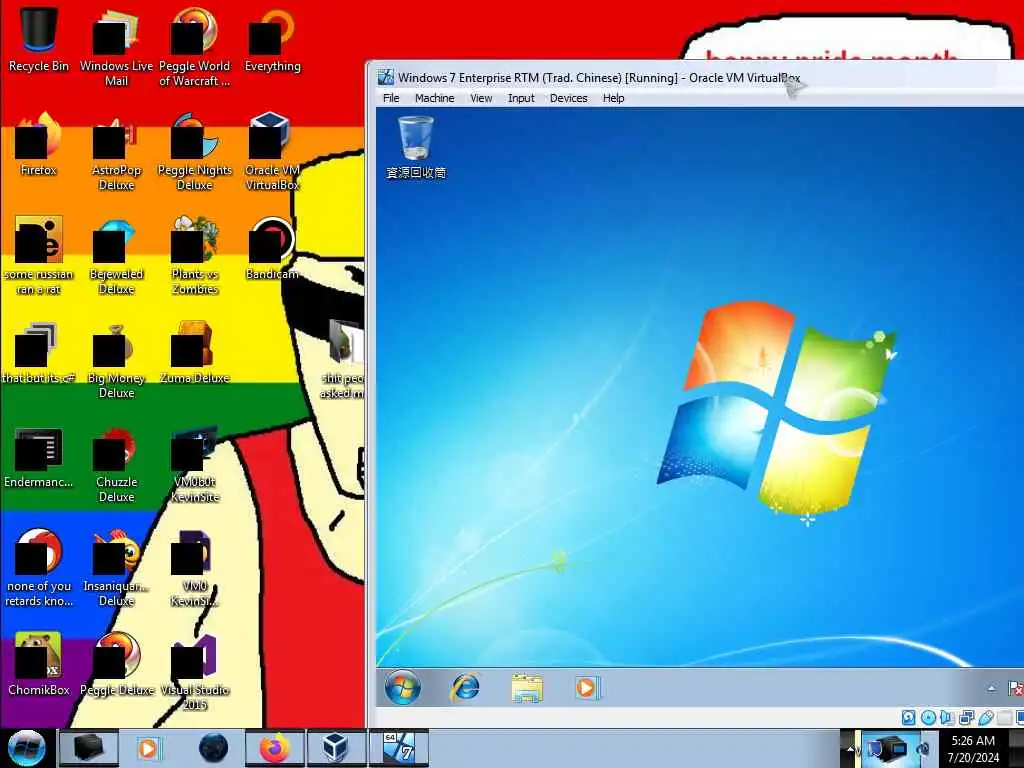The height and width of the screenshot is (768, 1024).
Task: Open Windows Explorer folder in guest taskbar
Action: click(x=526, y=688)
